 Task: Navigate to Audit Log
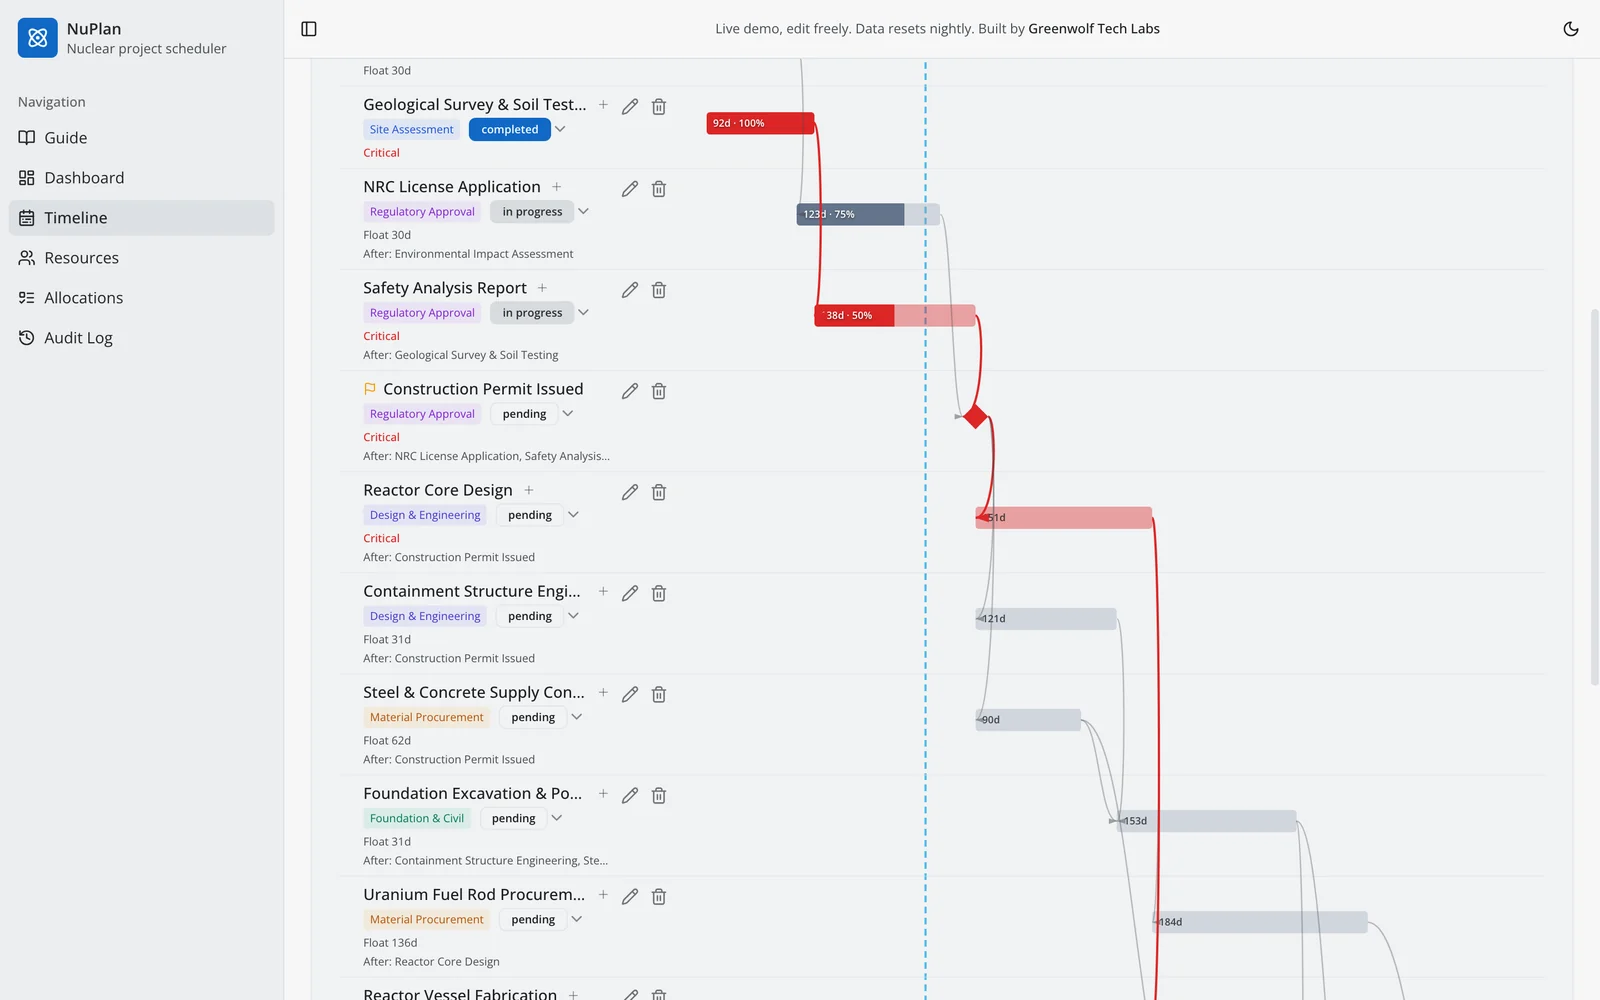point(142,338)
